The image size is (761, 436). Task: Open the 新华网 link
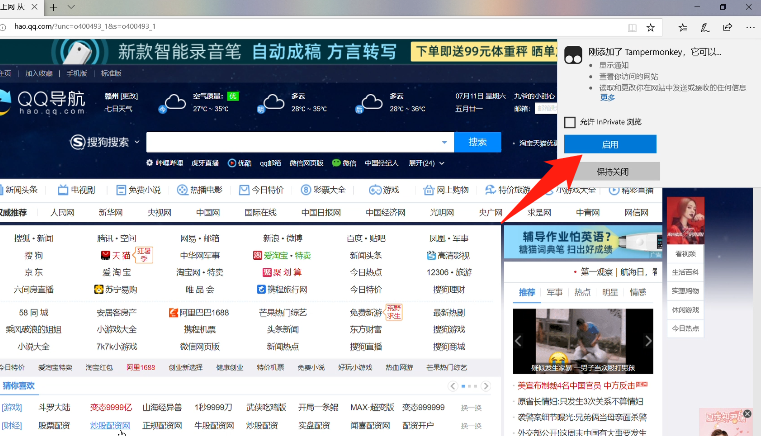pos(111,213)
